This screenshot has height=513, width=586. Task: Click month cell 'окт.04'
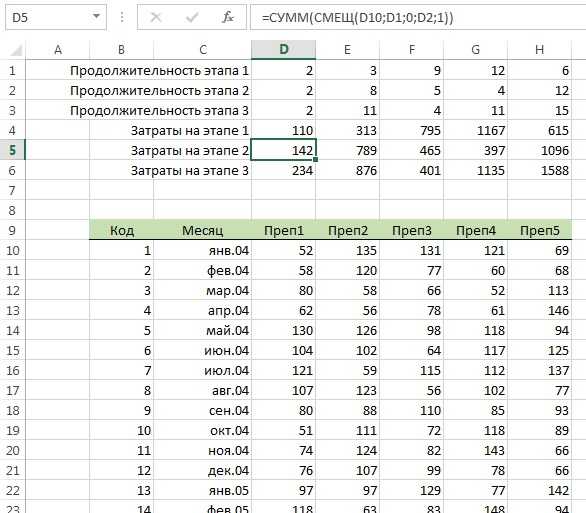pos(203,430)
